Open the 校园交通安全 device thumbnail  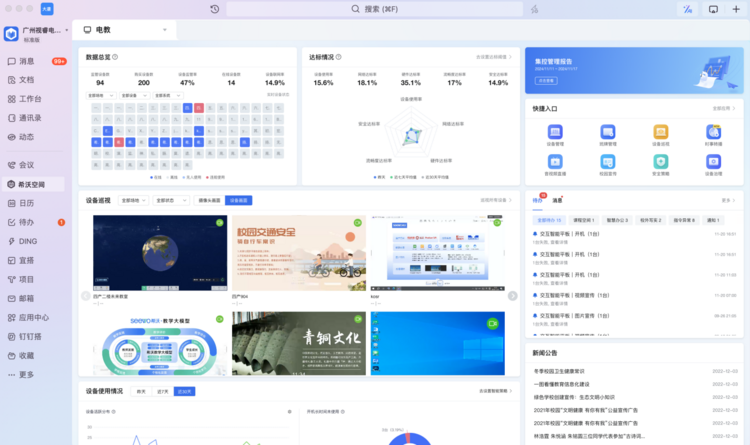pyautogui.click(x=299, y=253)
